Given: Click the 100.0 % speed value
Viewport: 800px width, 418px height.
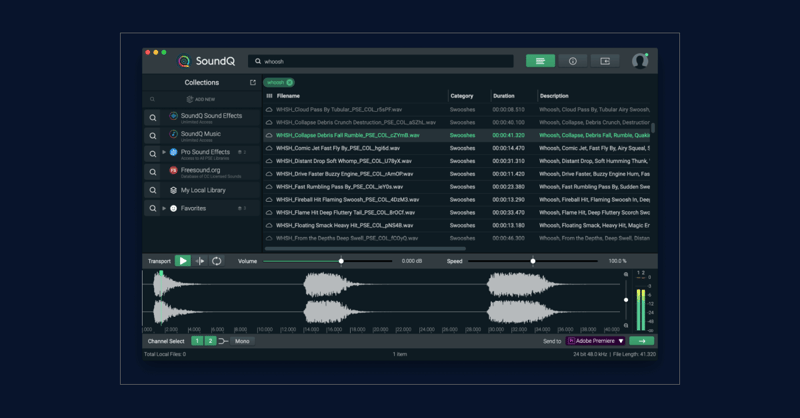Looking at the screenshot, I should click(x=617, y=261).
